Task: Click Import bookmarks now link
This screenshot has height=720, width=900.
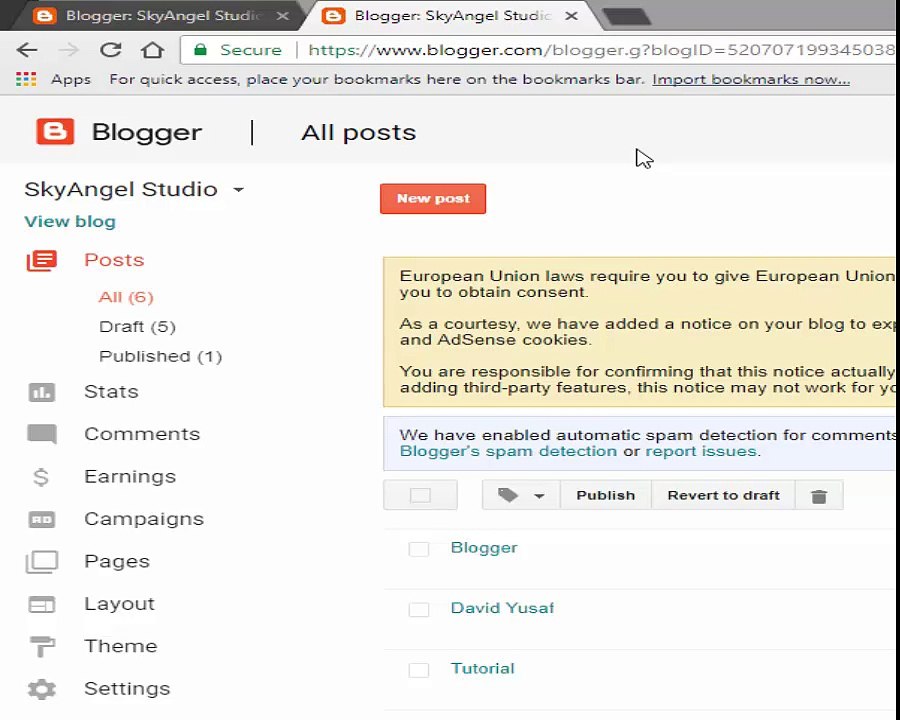Action: coord(751,79)
